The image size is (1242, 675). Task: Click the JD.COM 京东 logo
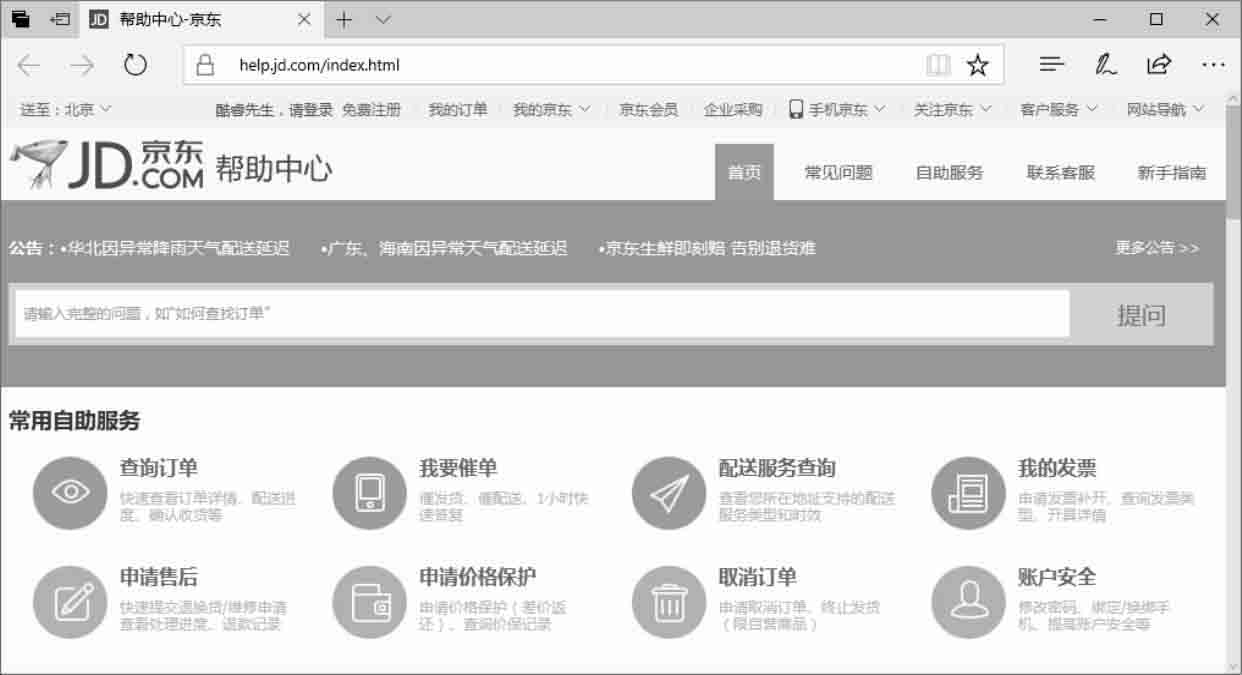click(106, 165)
